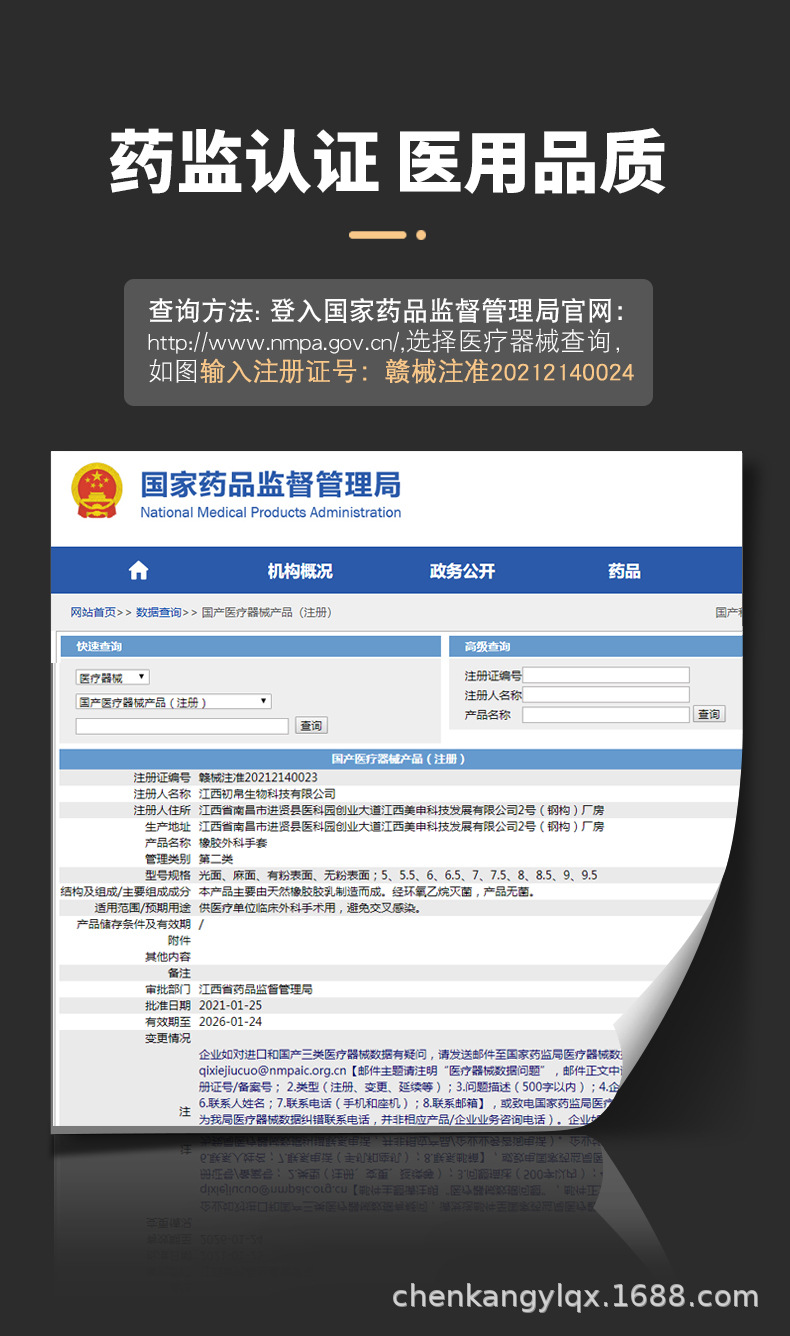Open the 机构概况 menu
The height and width of the screenshot is (1336, 790).
(x=300, y=571)
